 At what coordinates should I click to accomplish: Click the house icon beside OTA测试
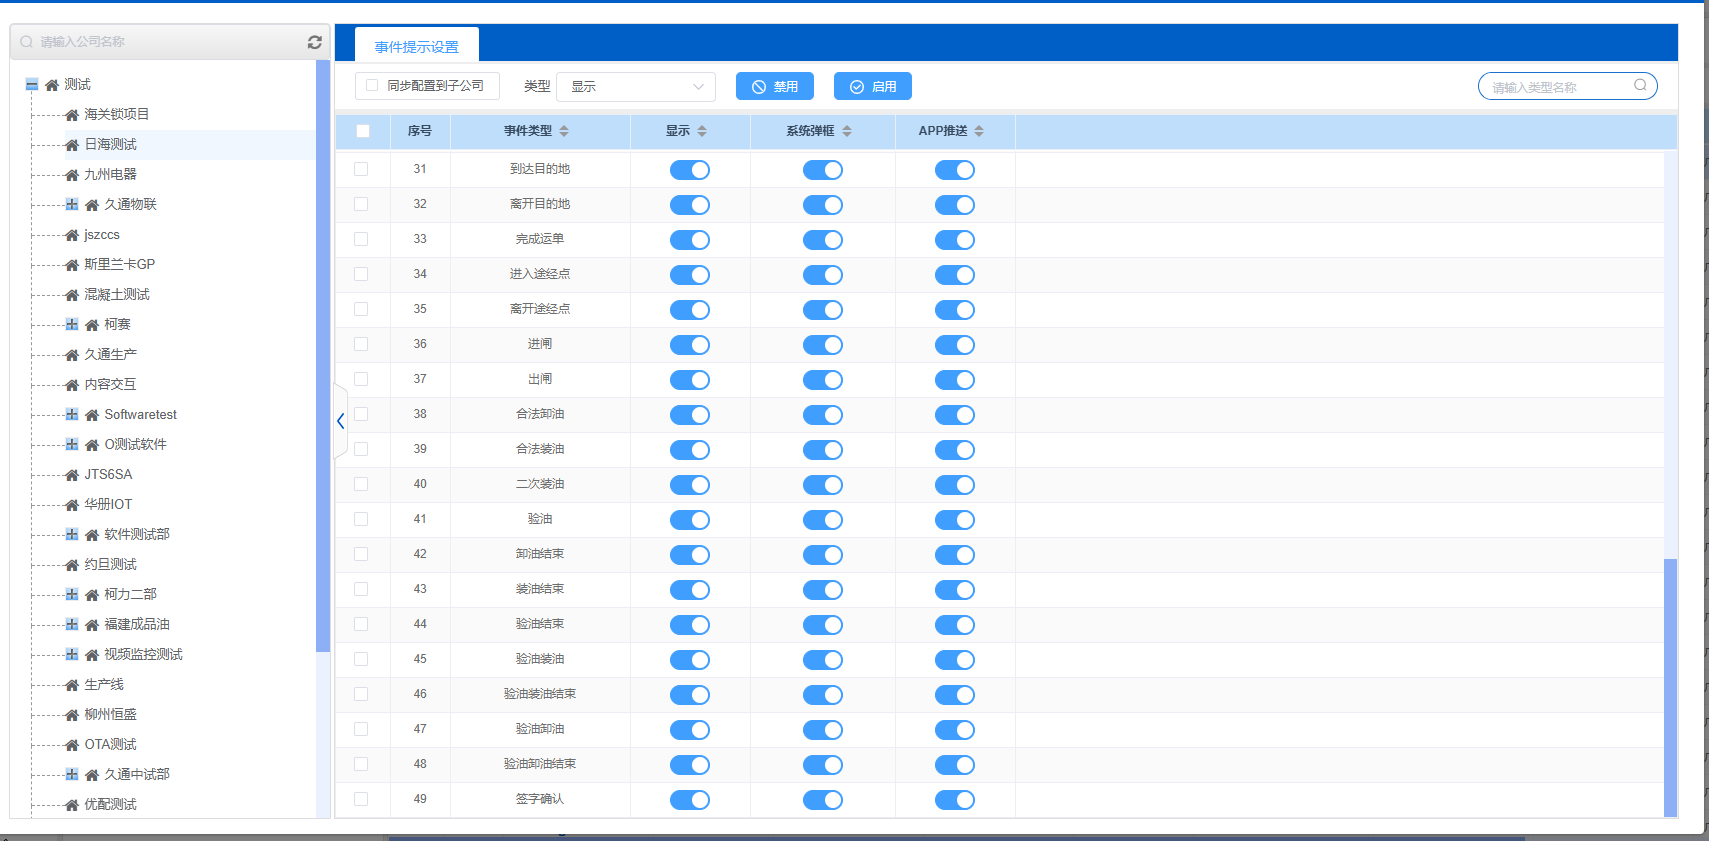[x=72, y=745]
